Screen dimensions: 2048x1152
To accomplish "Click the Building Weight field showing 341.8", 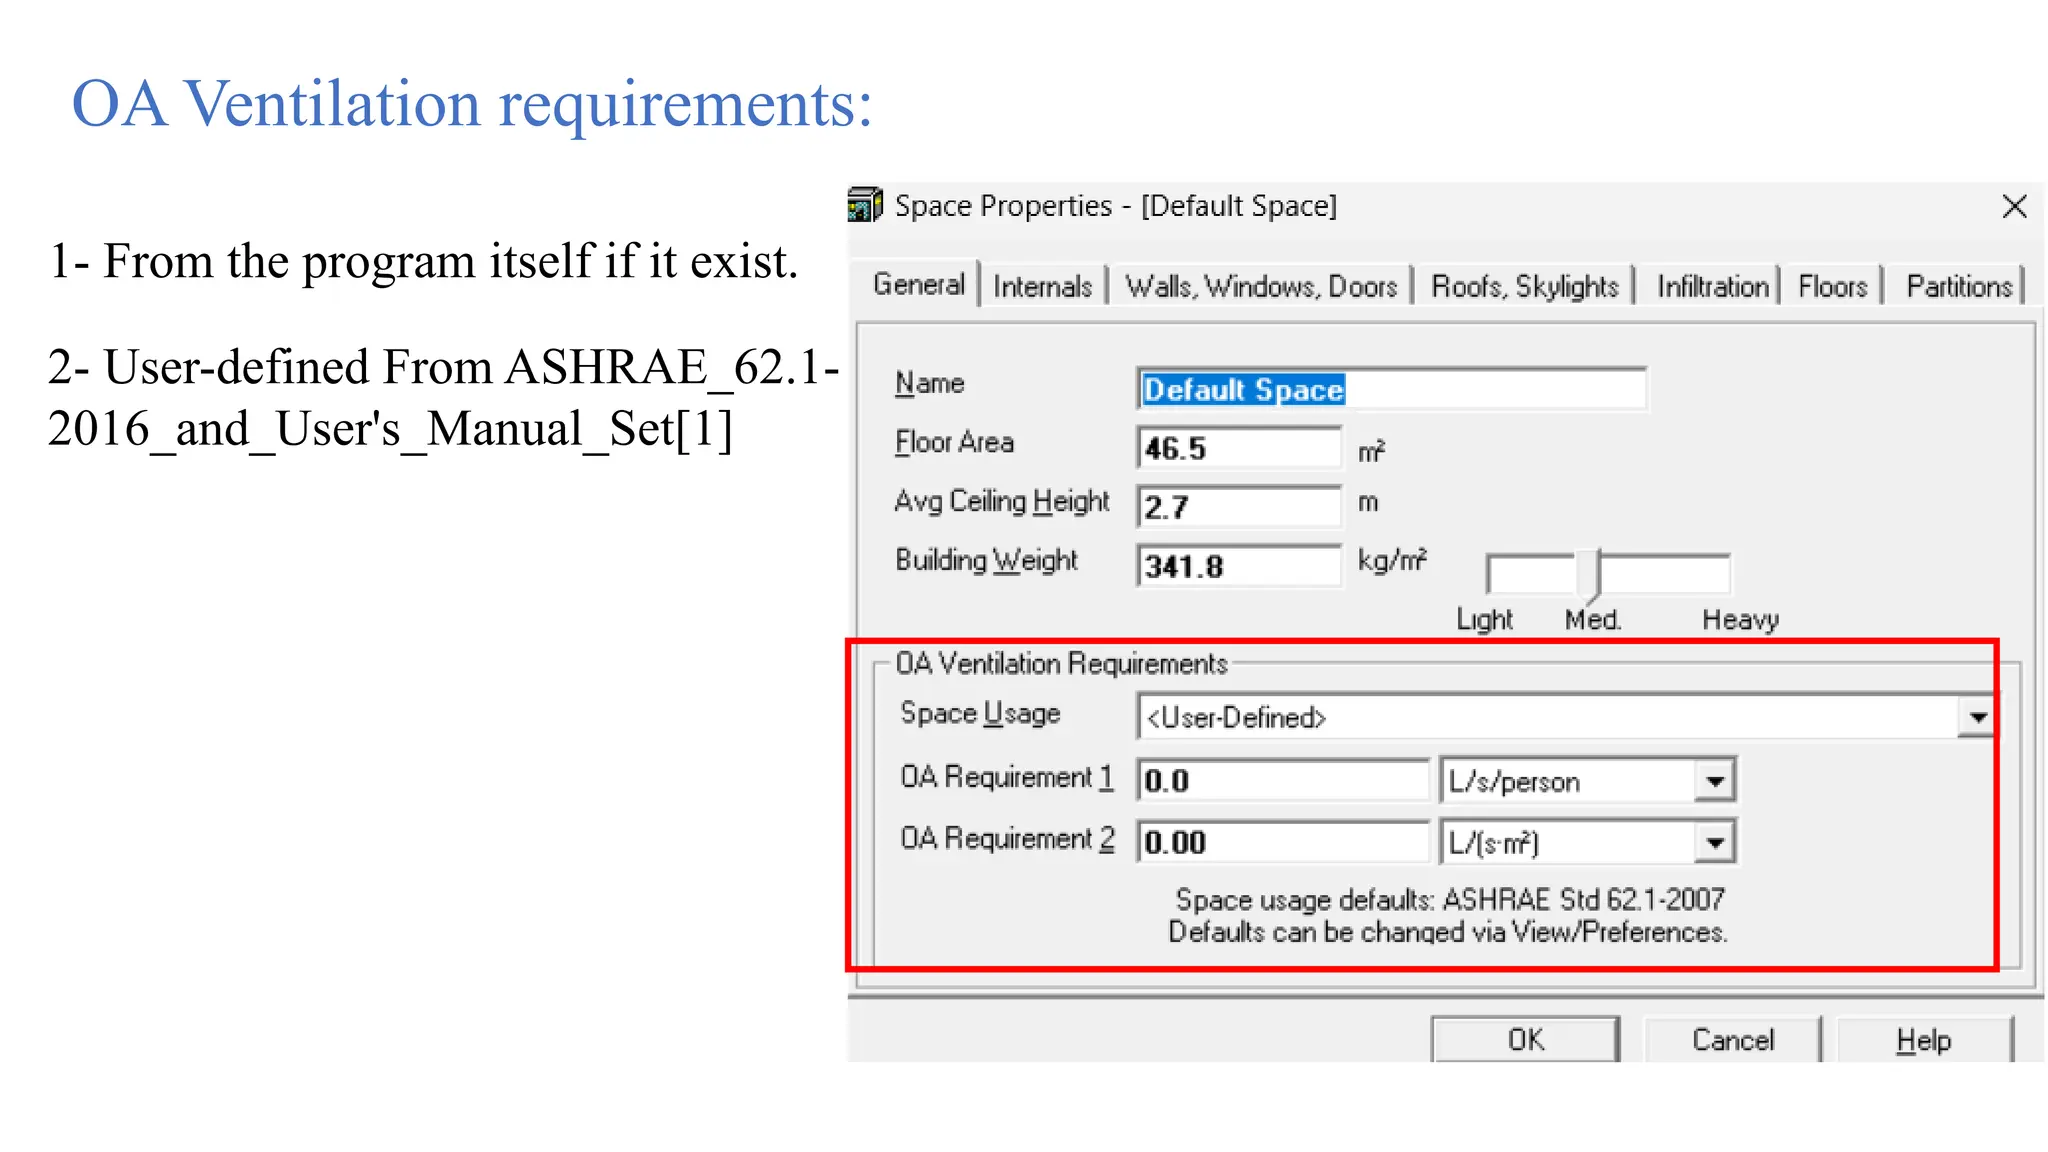I will pos(1238,566).
